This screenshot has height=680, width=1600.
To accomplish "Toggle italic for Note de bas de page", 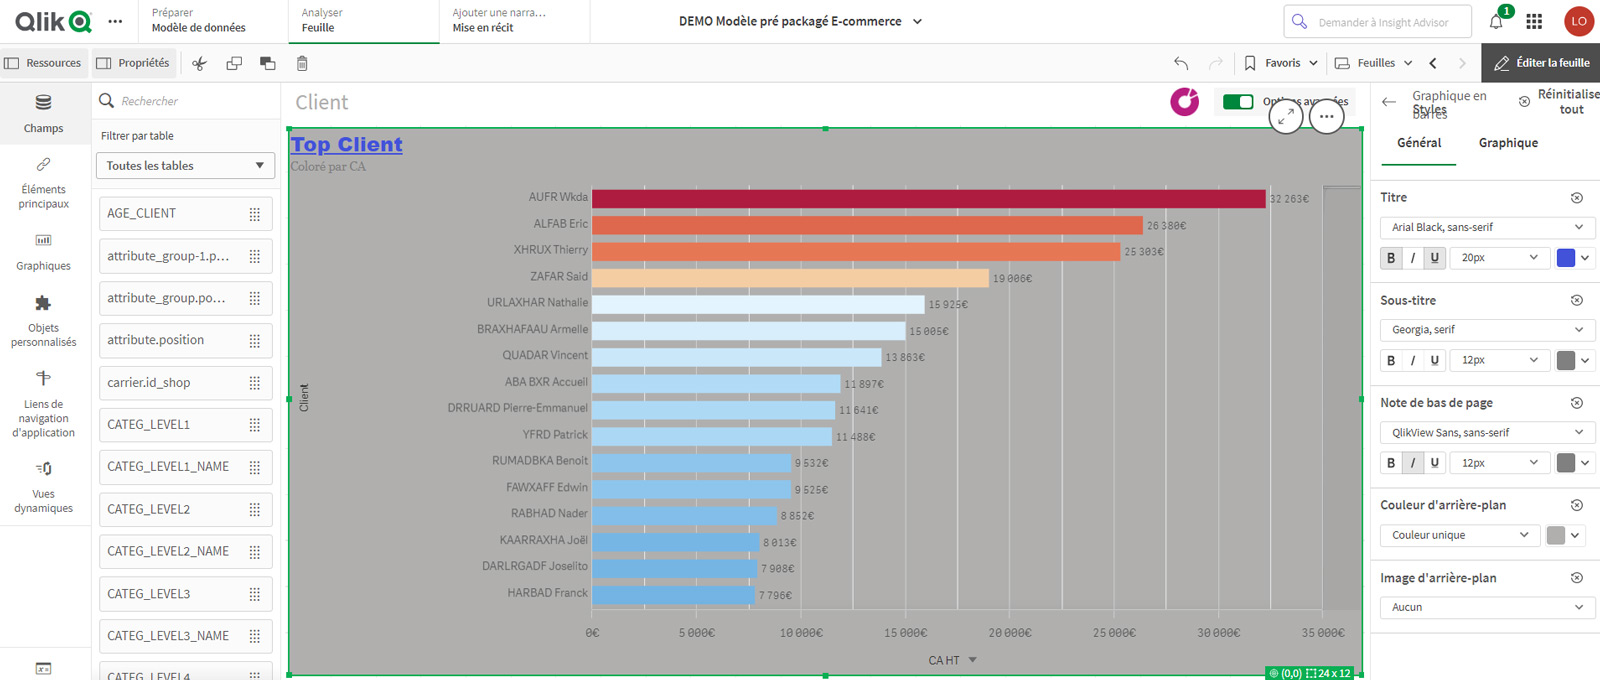I will (x=1413, y=463).
